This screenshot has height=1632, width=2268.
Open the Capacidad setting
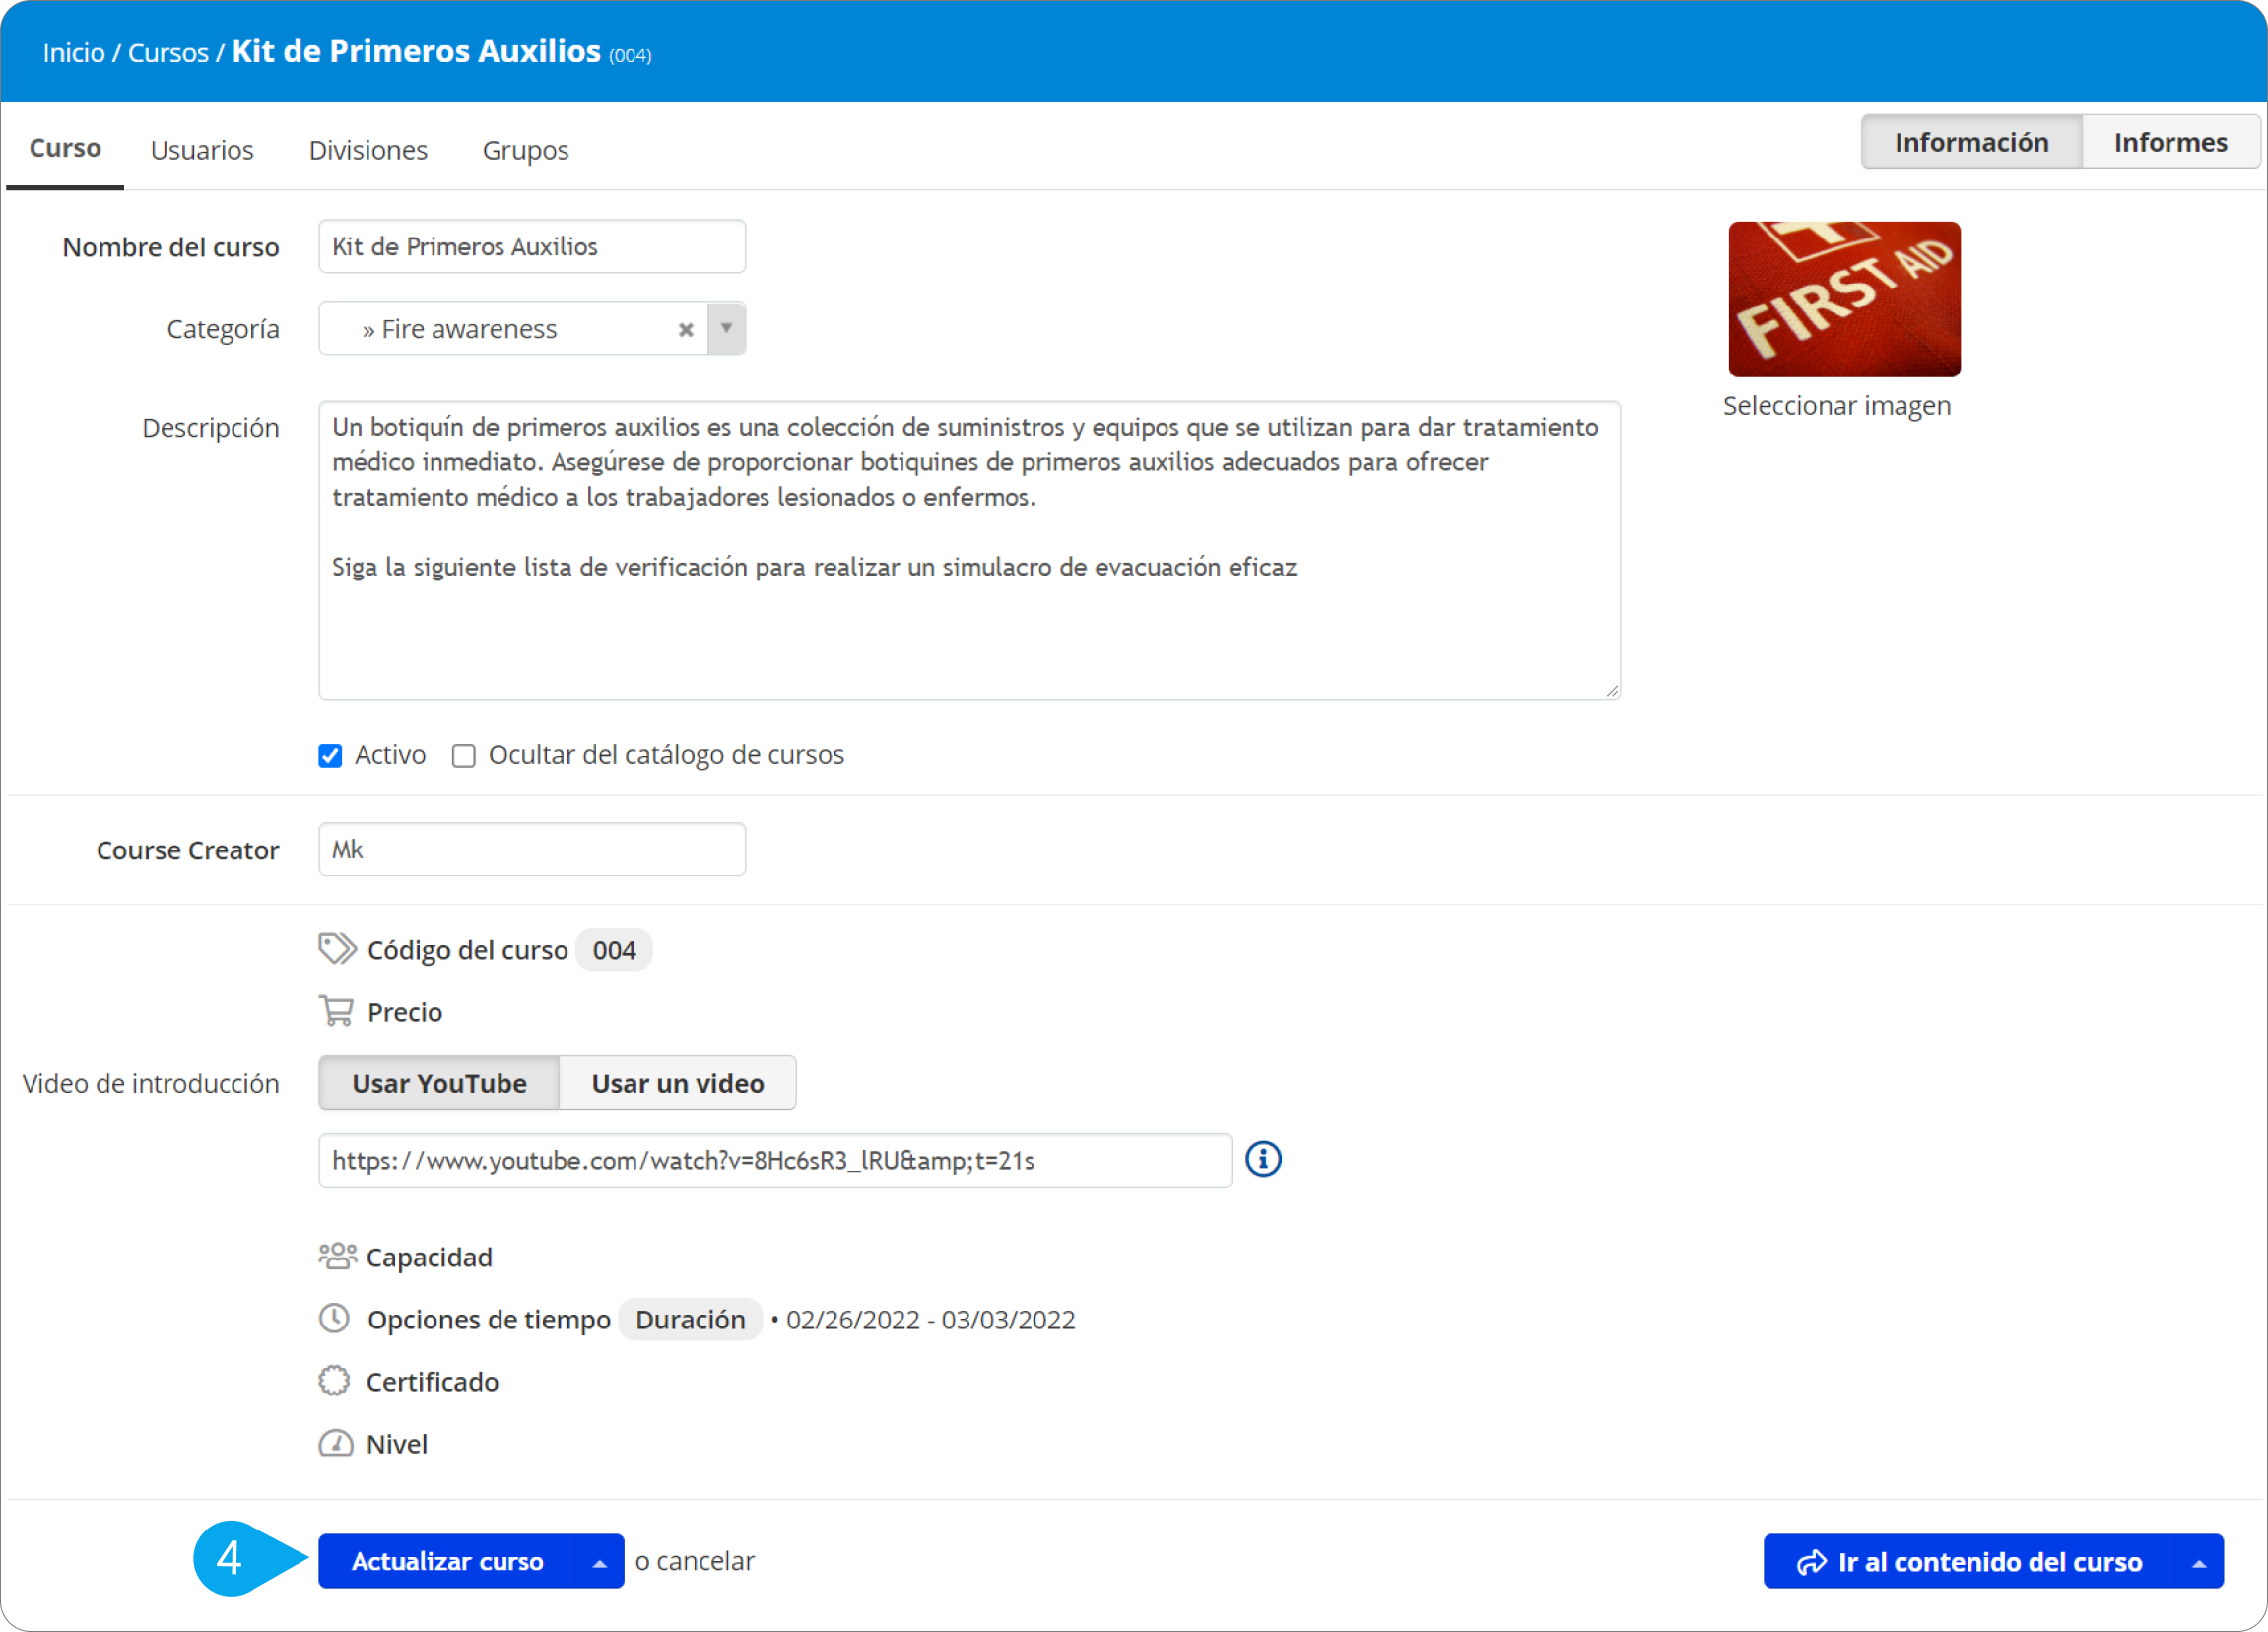pos(429,1257)
